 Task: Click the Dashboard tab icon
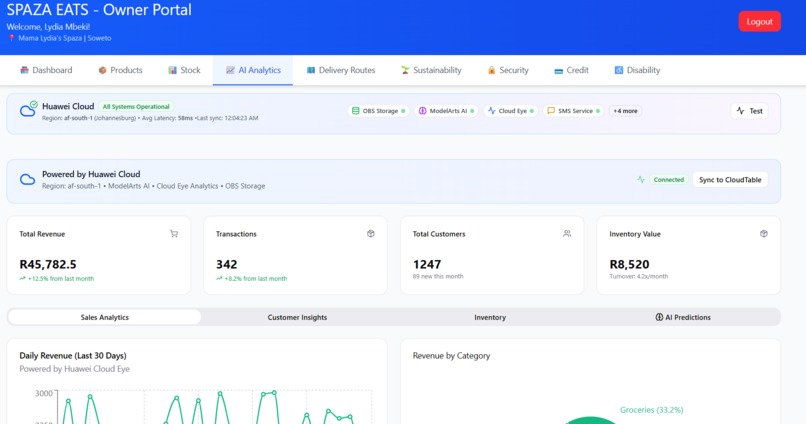tap(24, 70)
